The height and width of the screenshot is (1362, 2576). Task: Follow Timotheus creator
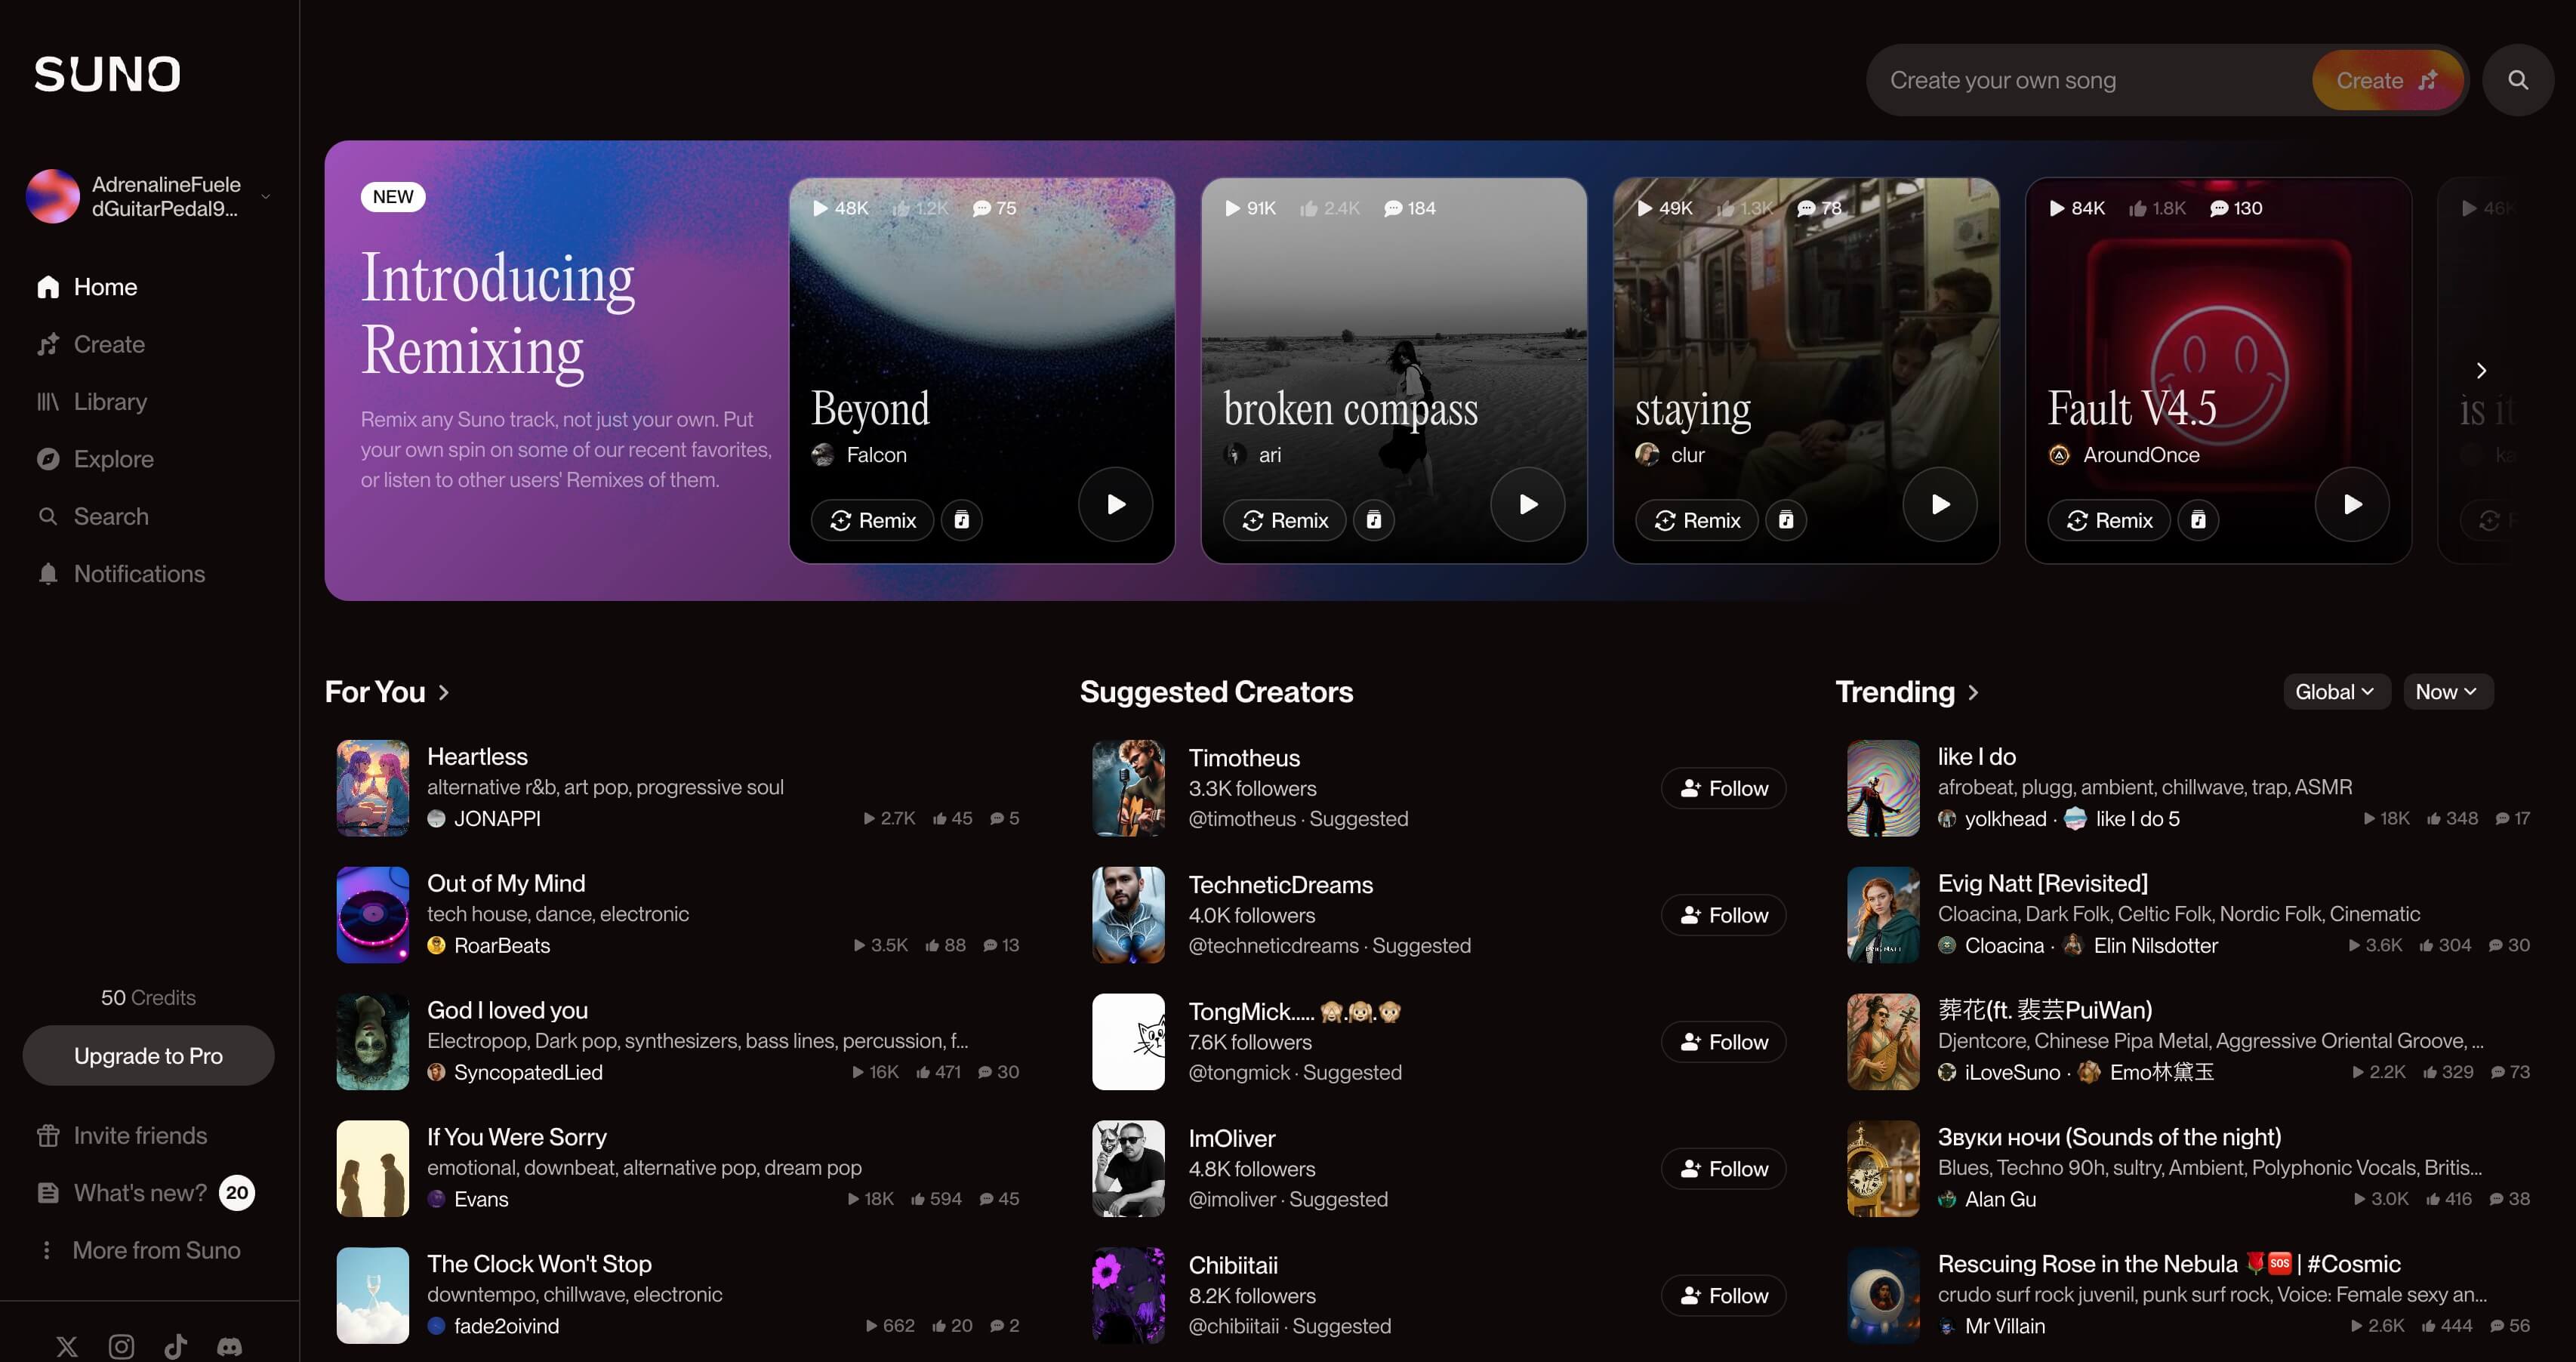[1723, 788]
